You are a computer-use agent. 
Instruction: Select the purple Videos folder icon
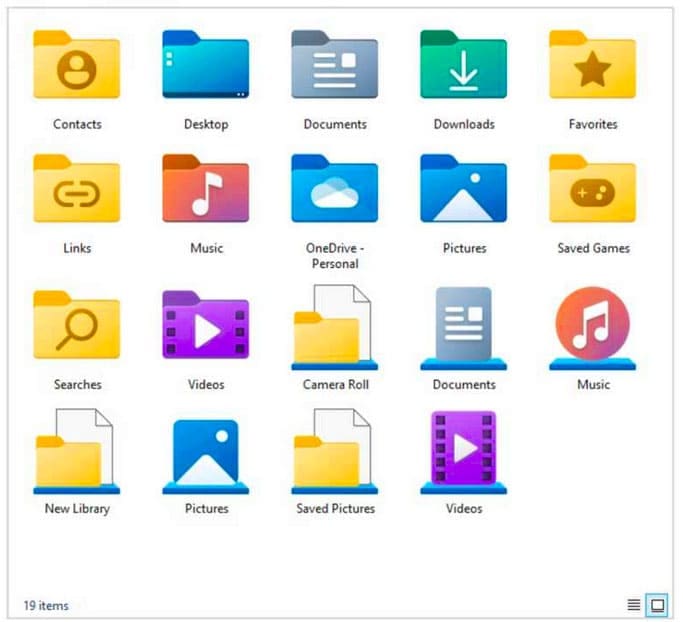click(206, 326)
